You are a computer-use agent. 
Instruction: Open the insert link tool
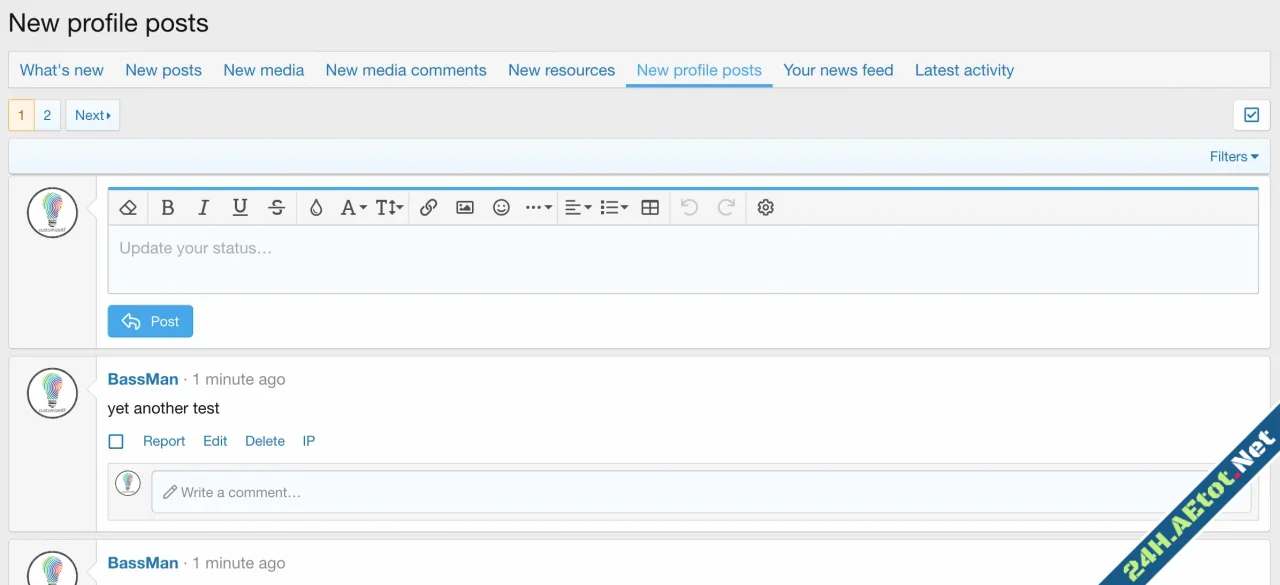pos(428,207)
